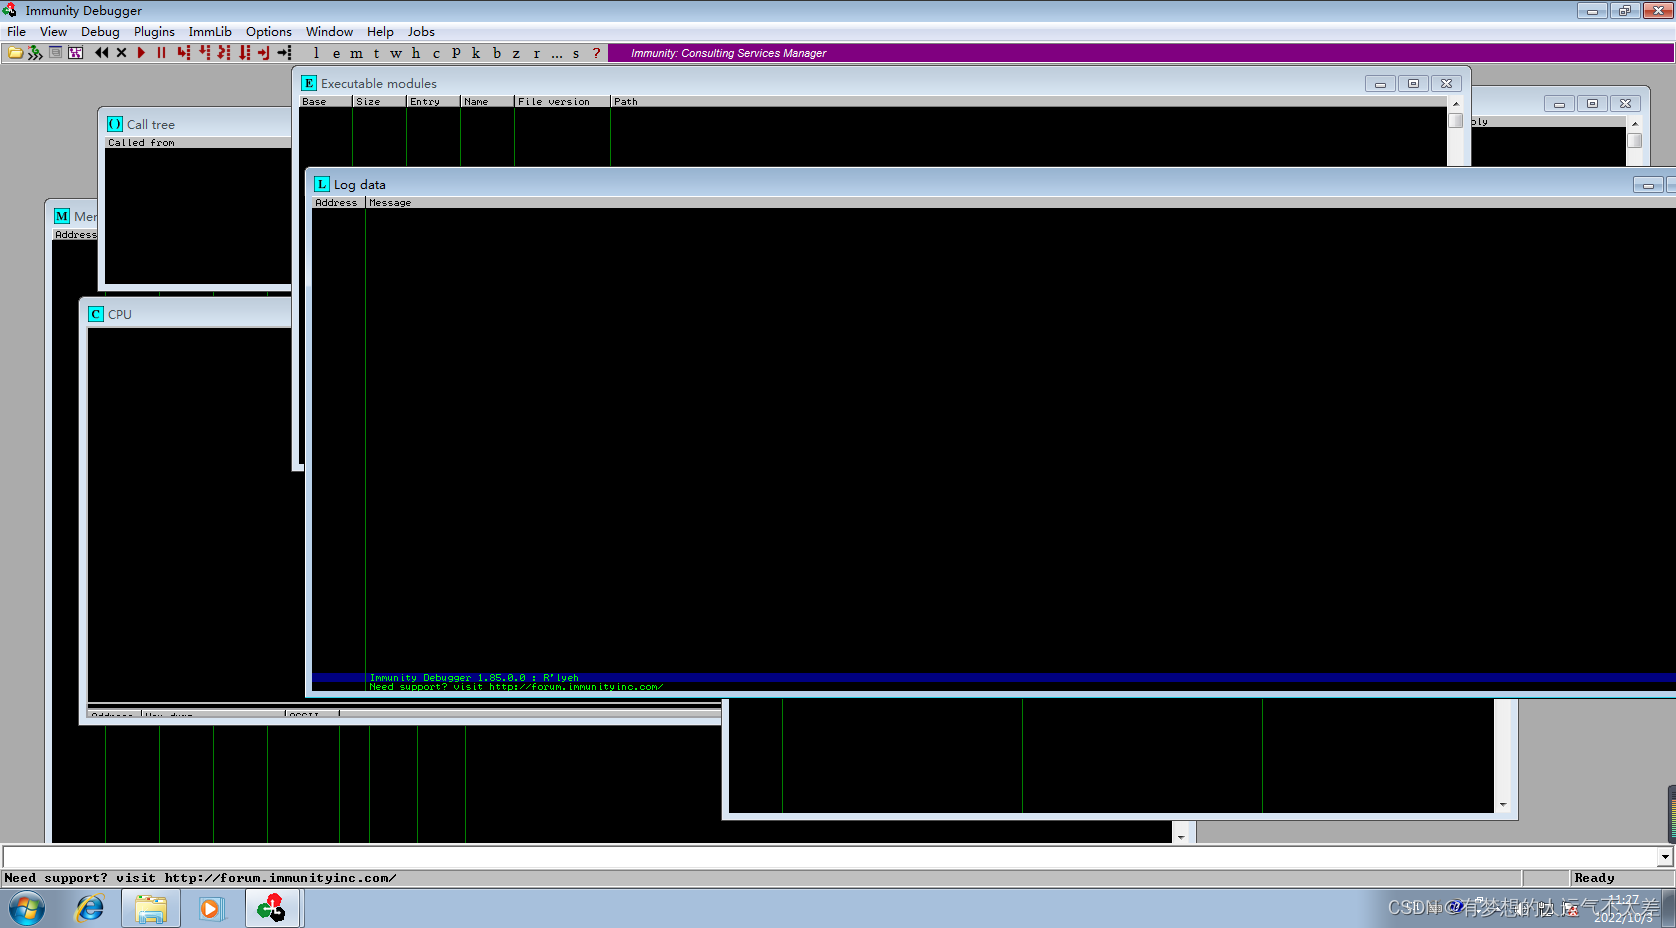Click the red question mark help icon
Viewport: 1676px width, 928px height.
597,53
